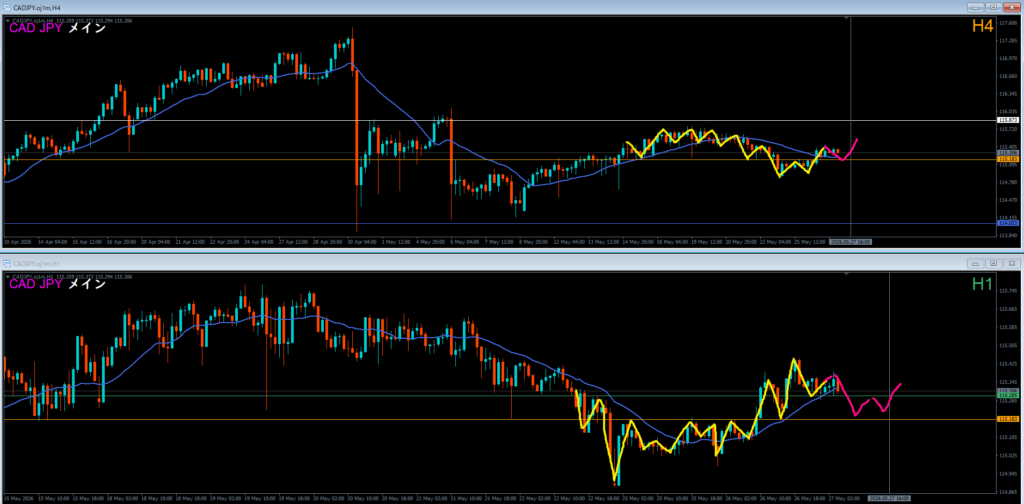The height and width of the screenshot is (504, 1024).
Task: Click the H1 chart window's title bar icon
Action: (7, 264)
